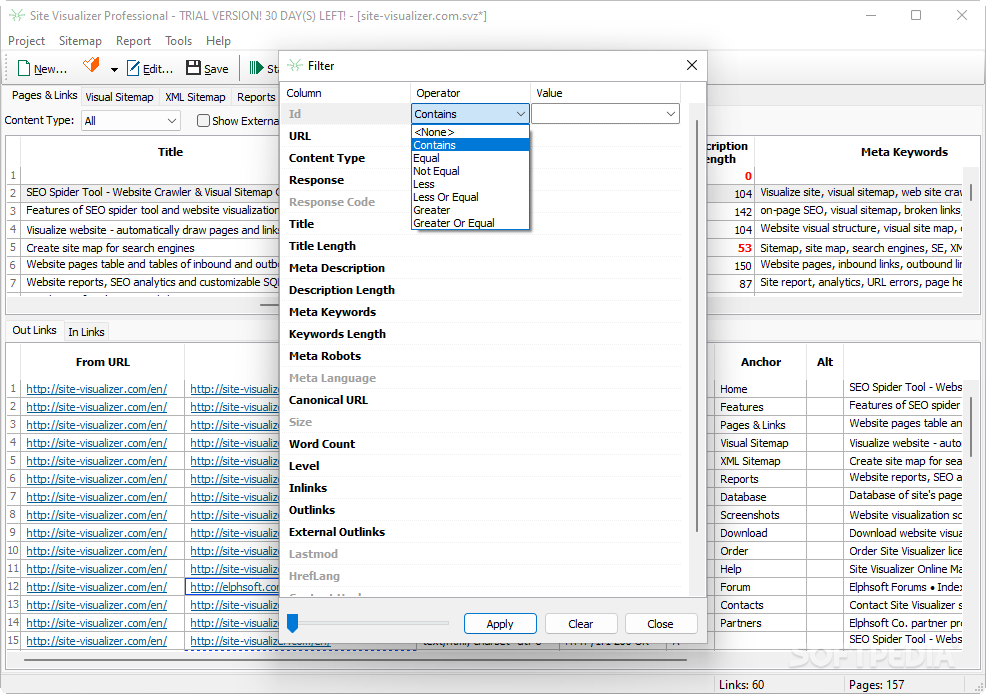The width and height of the screenshot is (986, 694).
Task: Choose Not Equal operator option
Action: point(470,171)
